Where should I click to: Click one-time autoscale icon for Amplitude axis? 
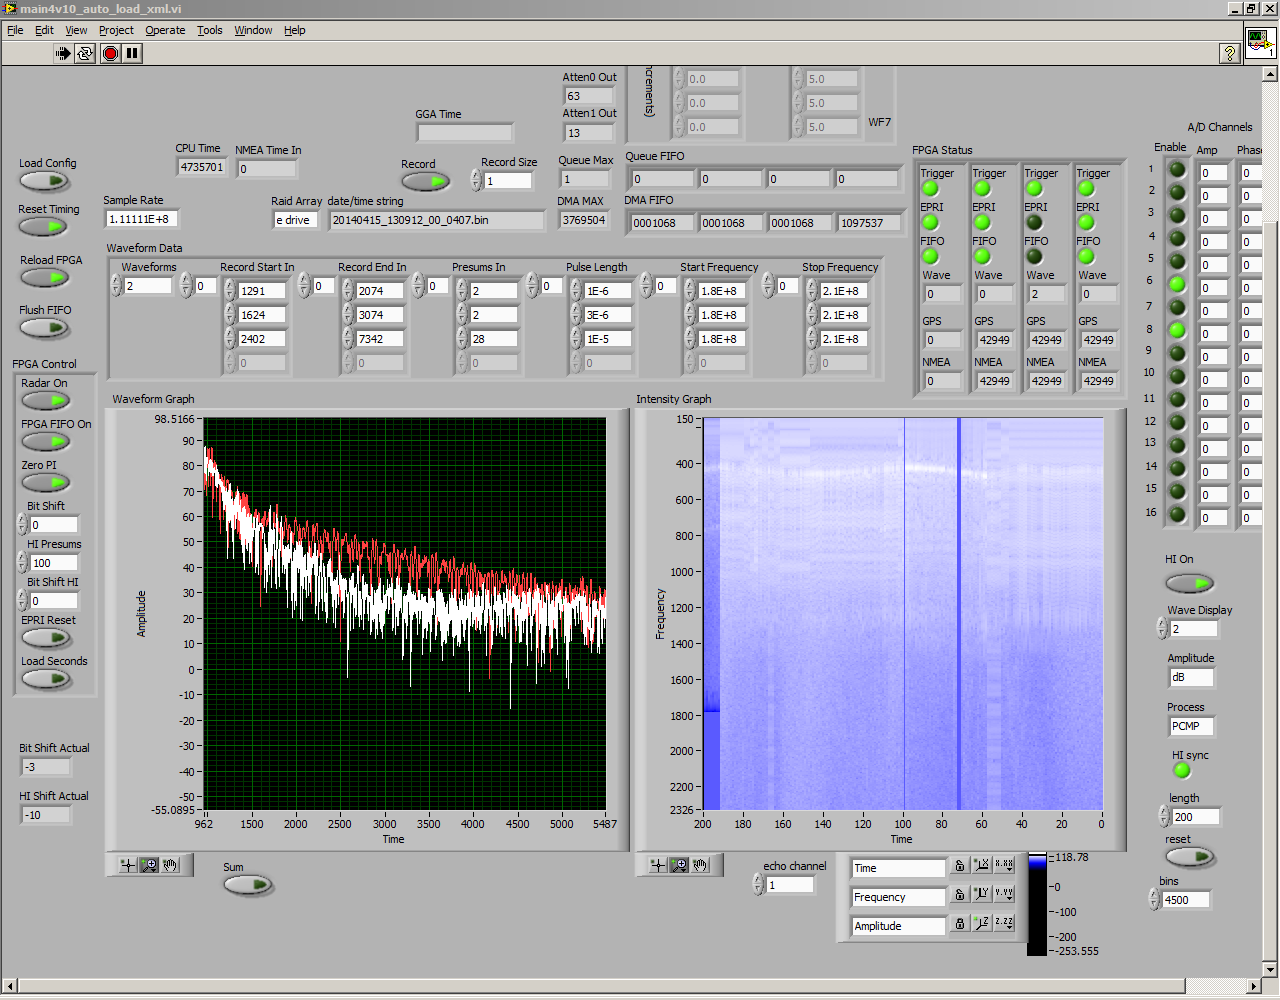click(981, 924)
